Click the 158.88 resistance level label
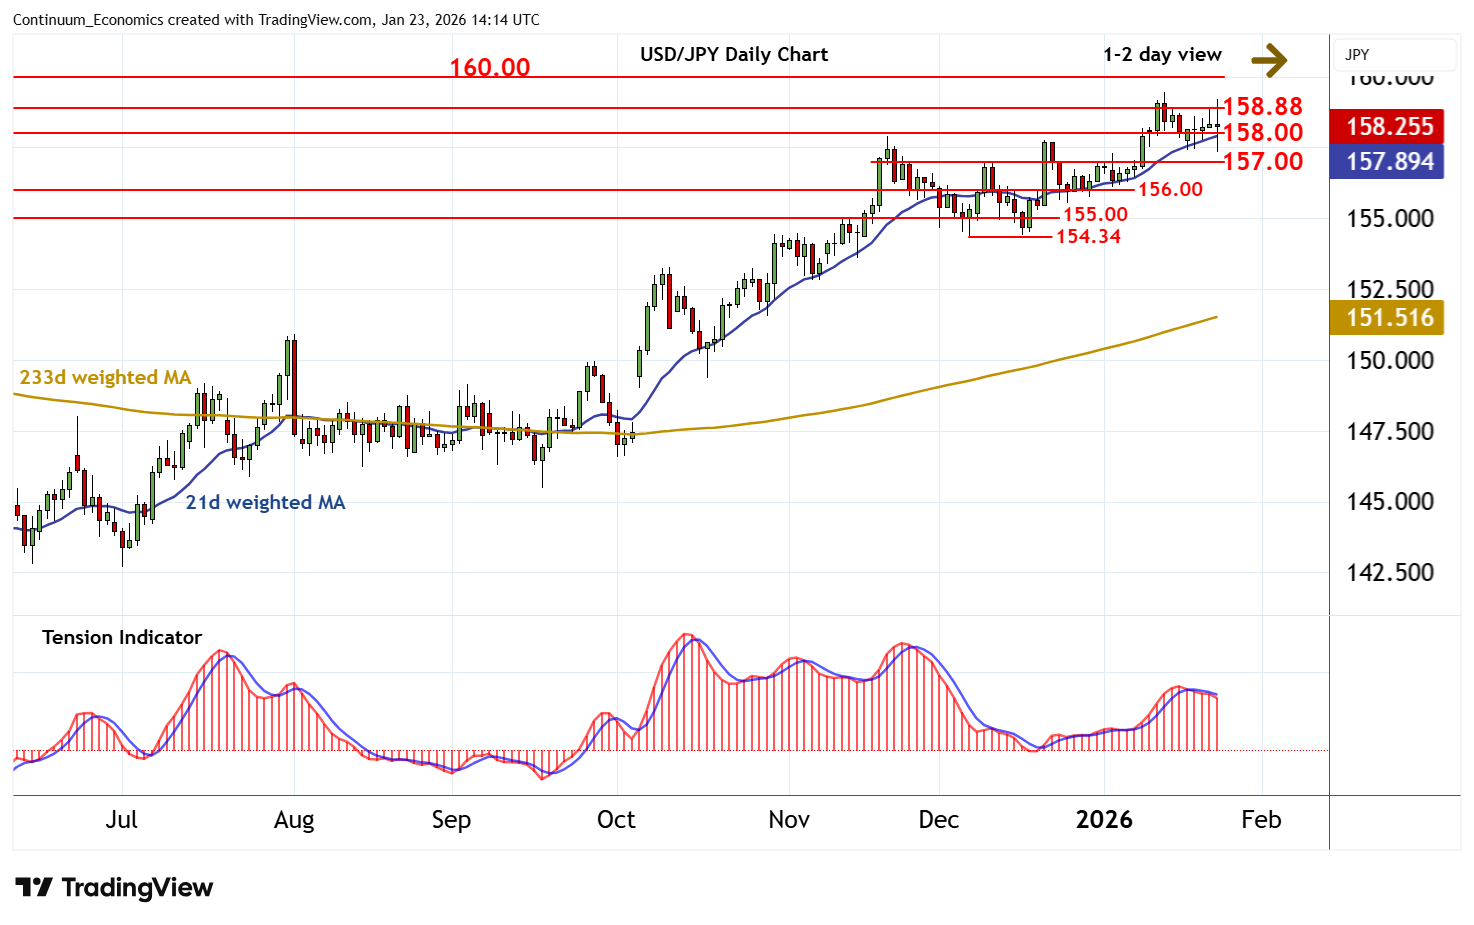 click(x=1262, y=106)
